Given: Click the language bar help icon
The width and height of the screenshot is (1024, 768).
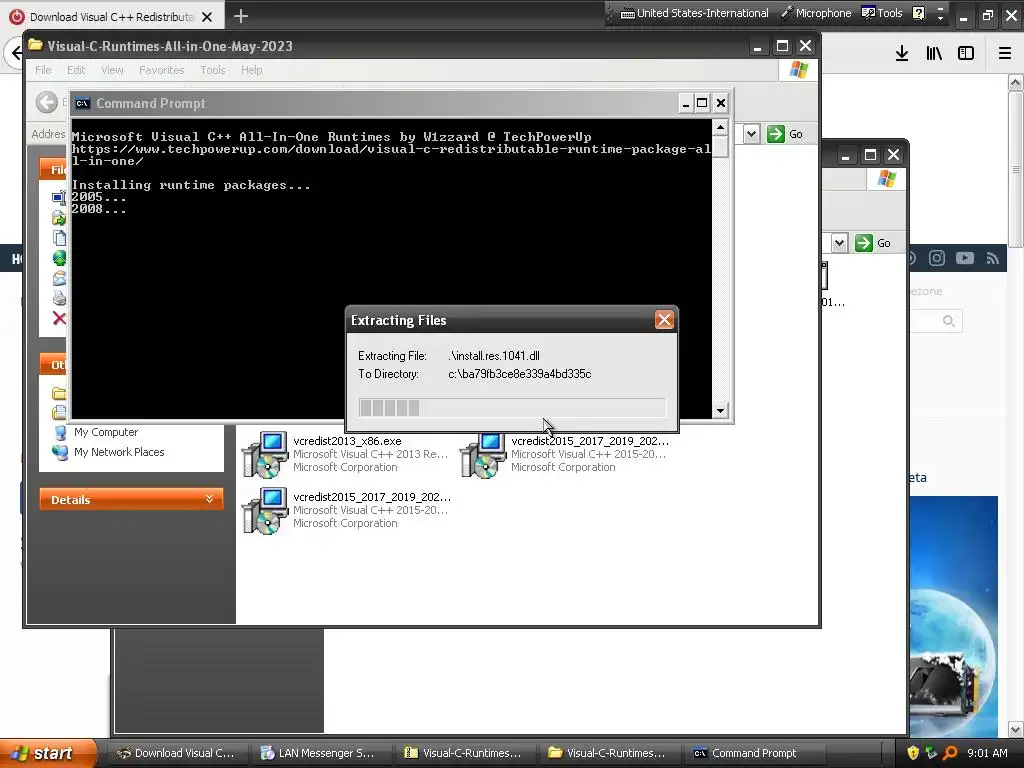Looking at the screenshot, I should pos(918,13).
